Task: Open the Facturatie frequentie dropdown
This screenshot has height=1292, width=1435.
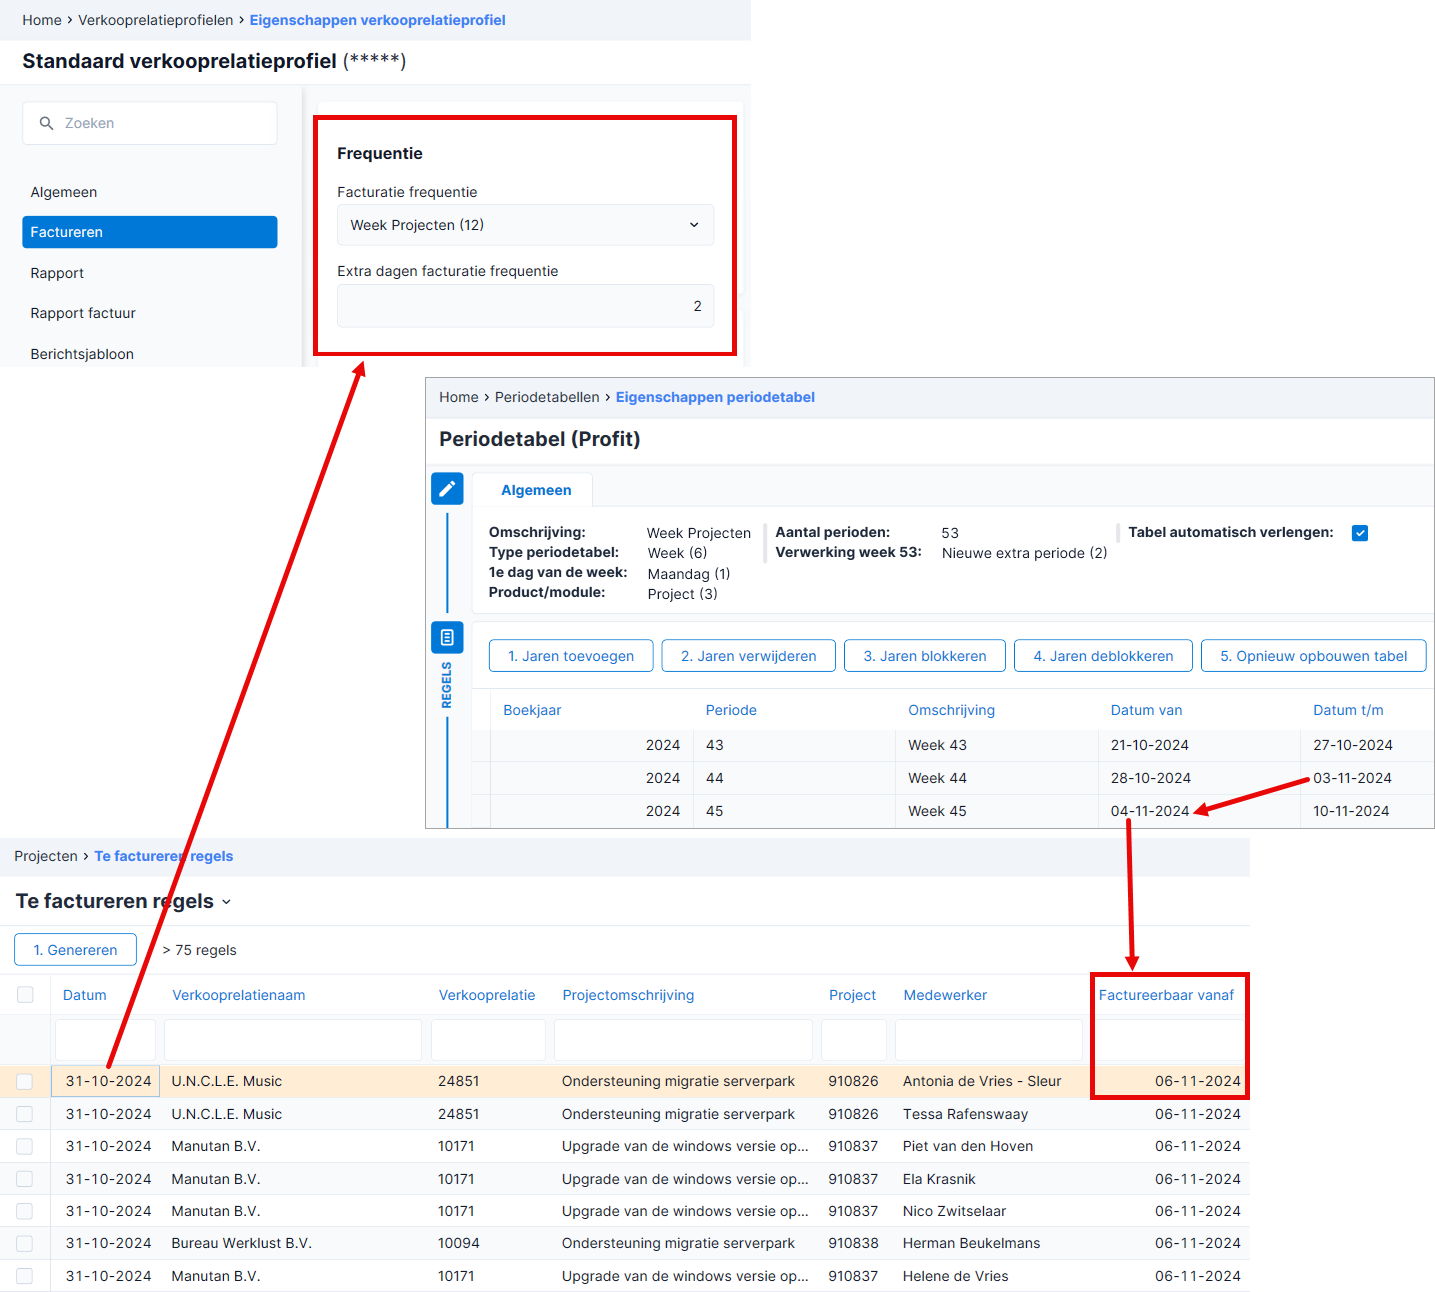Action: [x=525, y=225]
